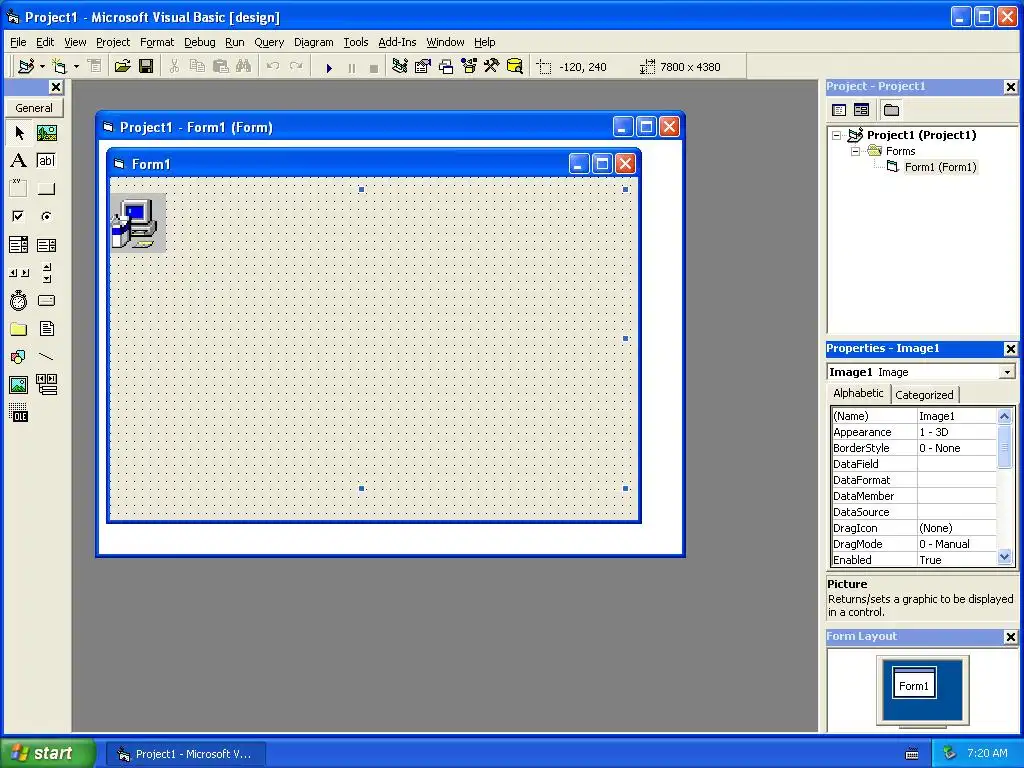Select the BorderStyle property row
Viewport: 1024px width, 768px height.
[914, 448]
